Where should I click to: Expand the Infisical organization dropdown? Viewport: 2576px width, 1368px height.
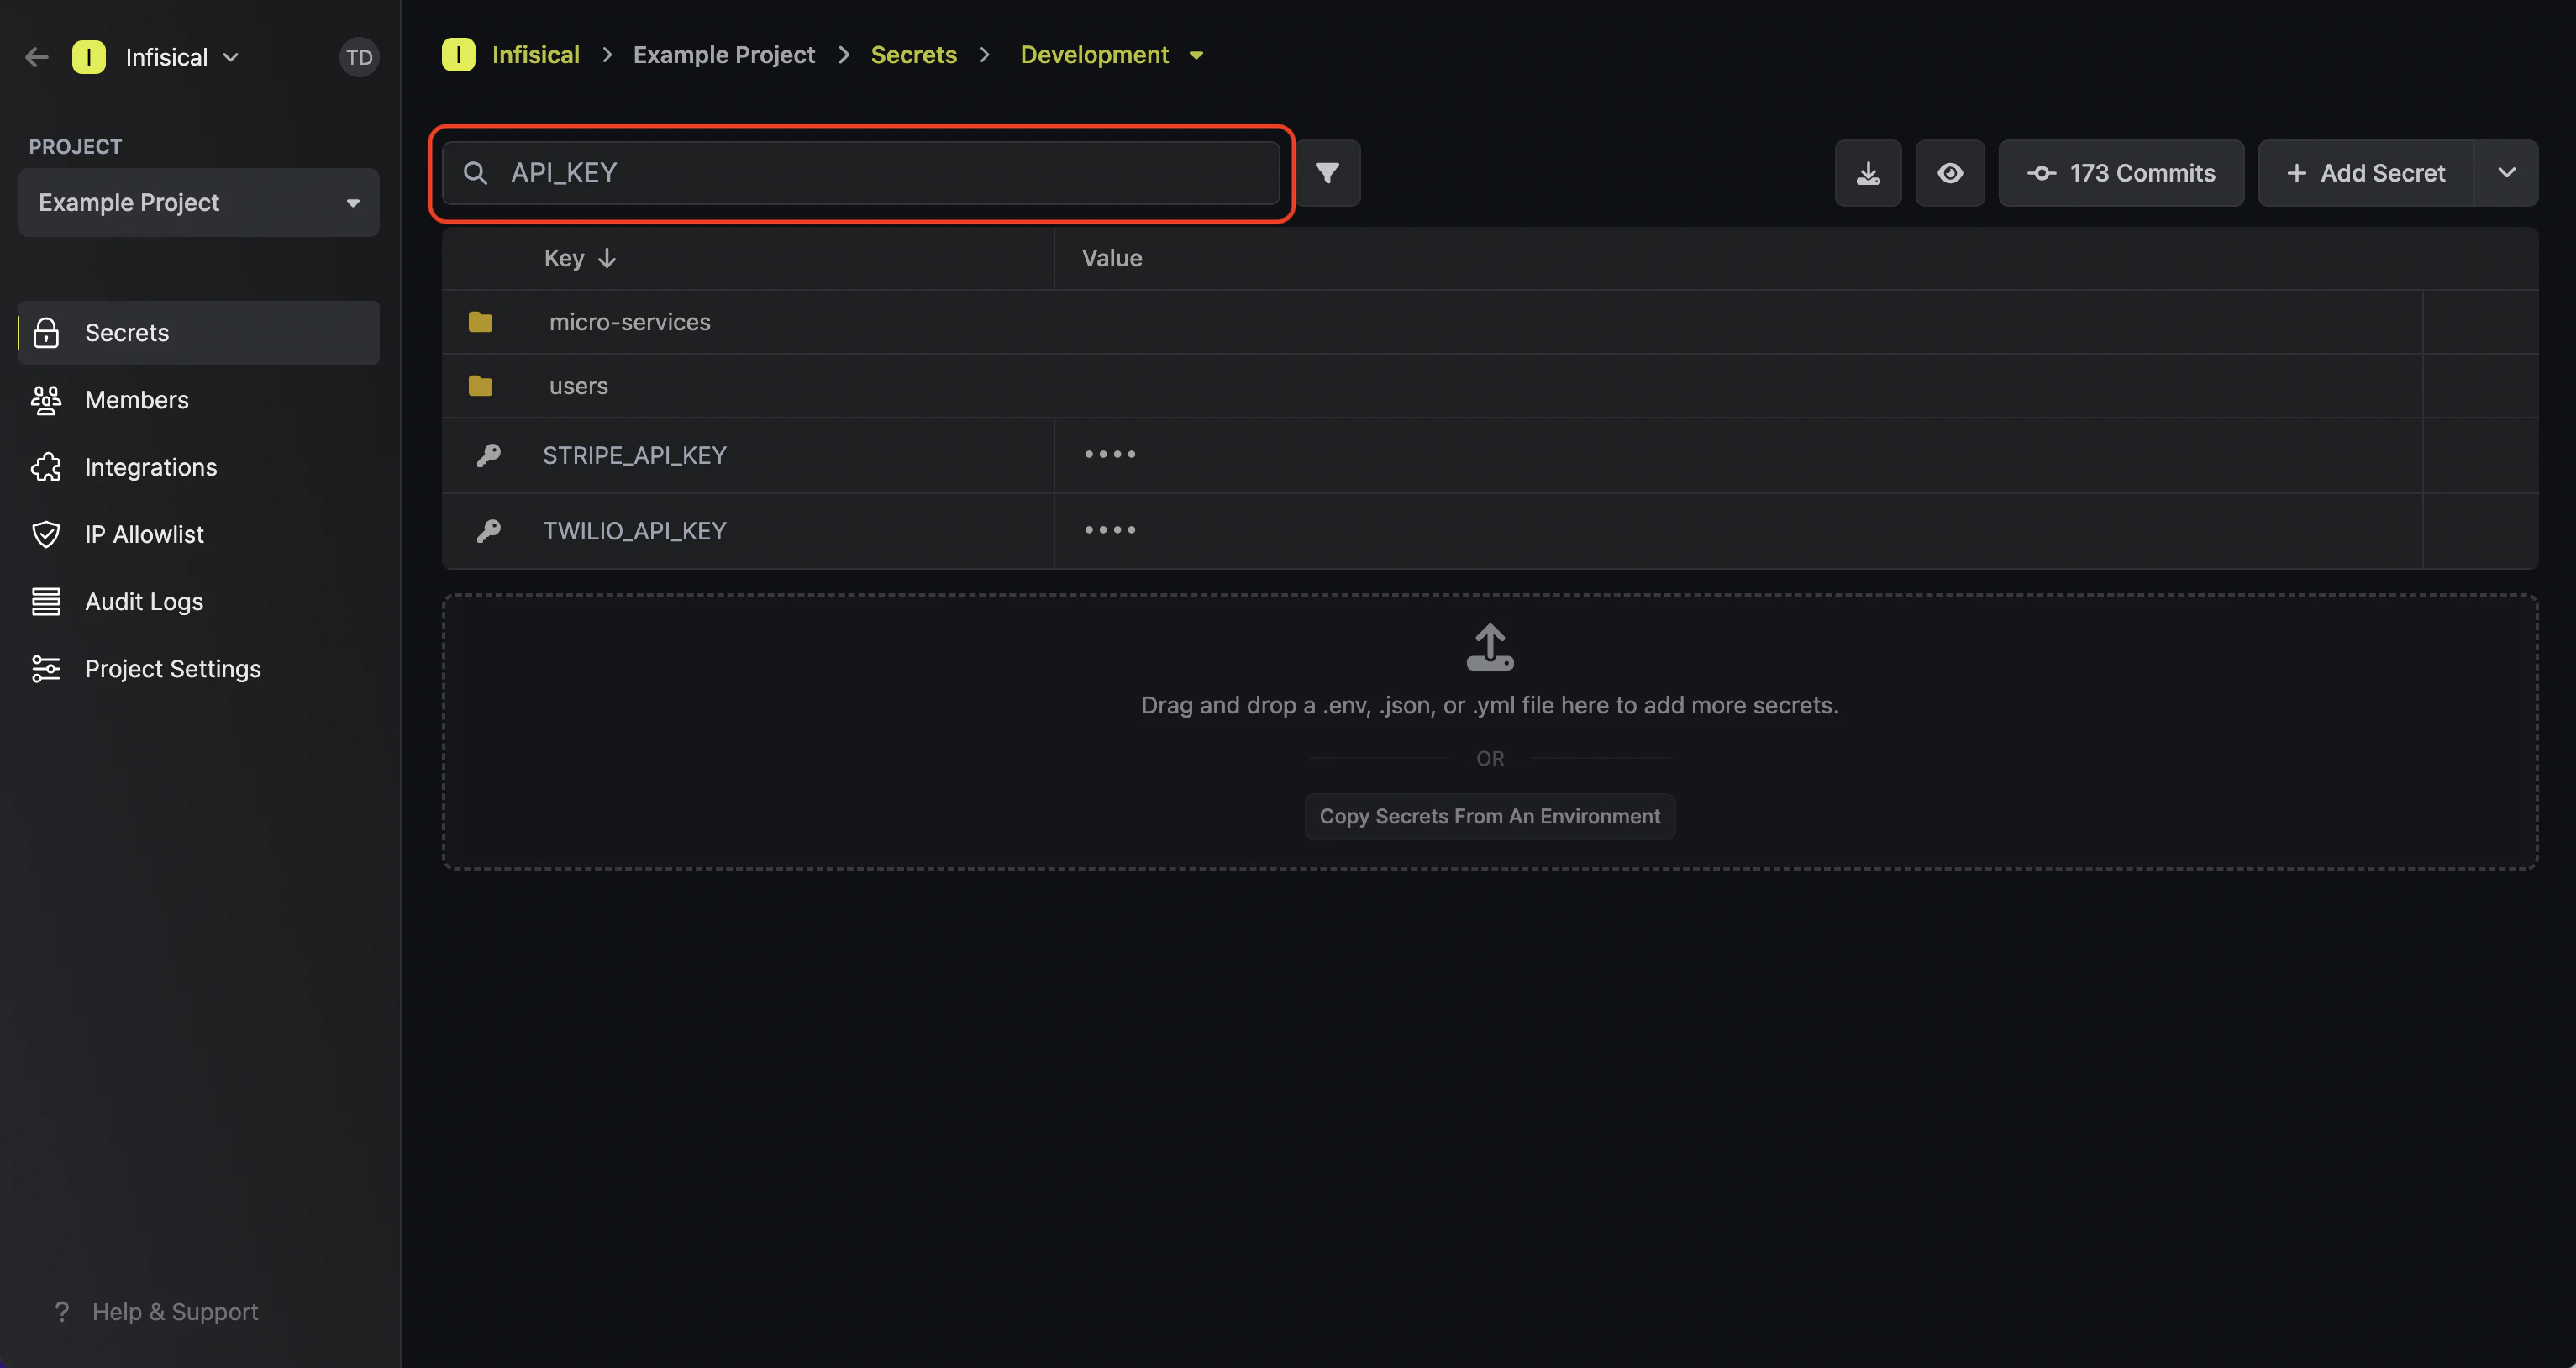click(231, 57)
